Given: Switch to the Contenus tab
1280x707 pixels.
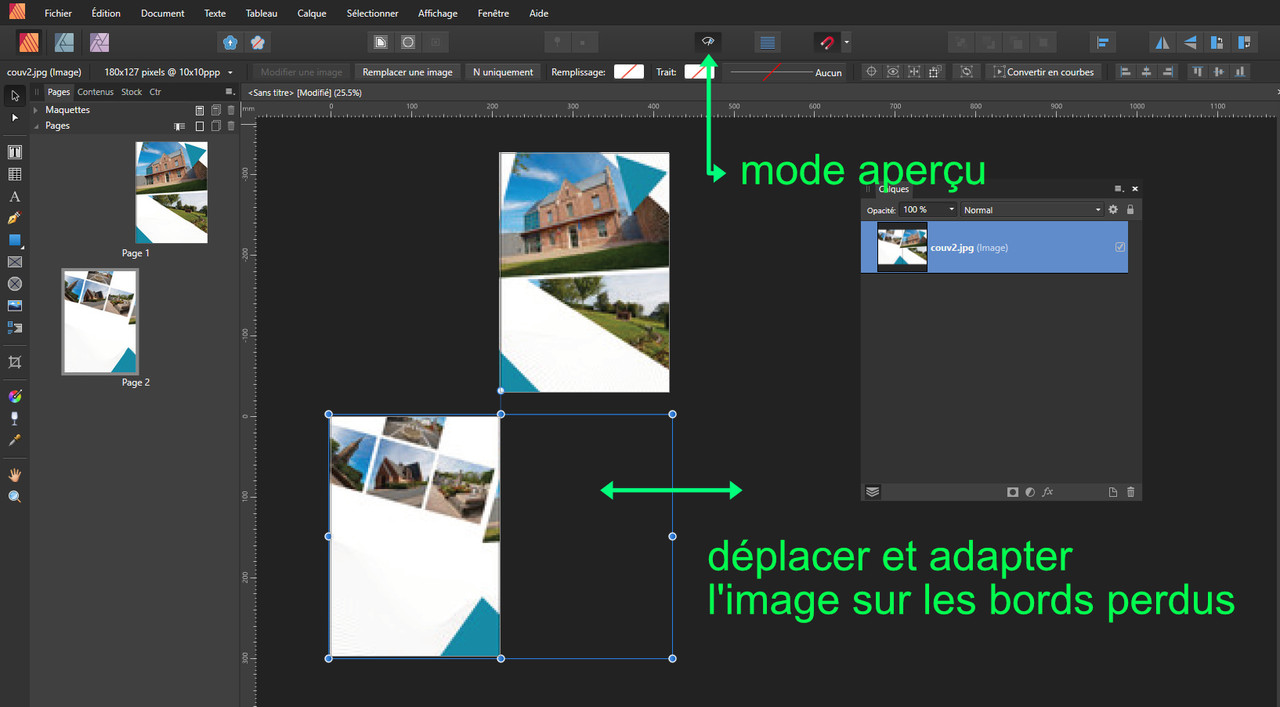Looking at the screenshot, I should (x=96, y=92).
